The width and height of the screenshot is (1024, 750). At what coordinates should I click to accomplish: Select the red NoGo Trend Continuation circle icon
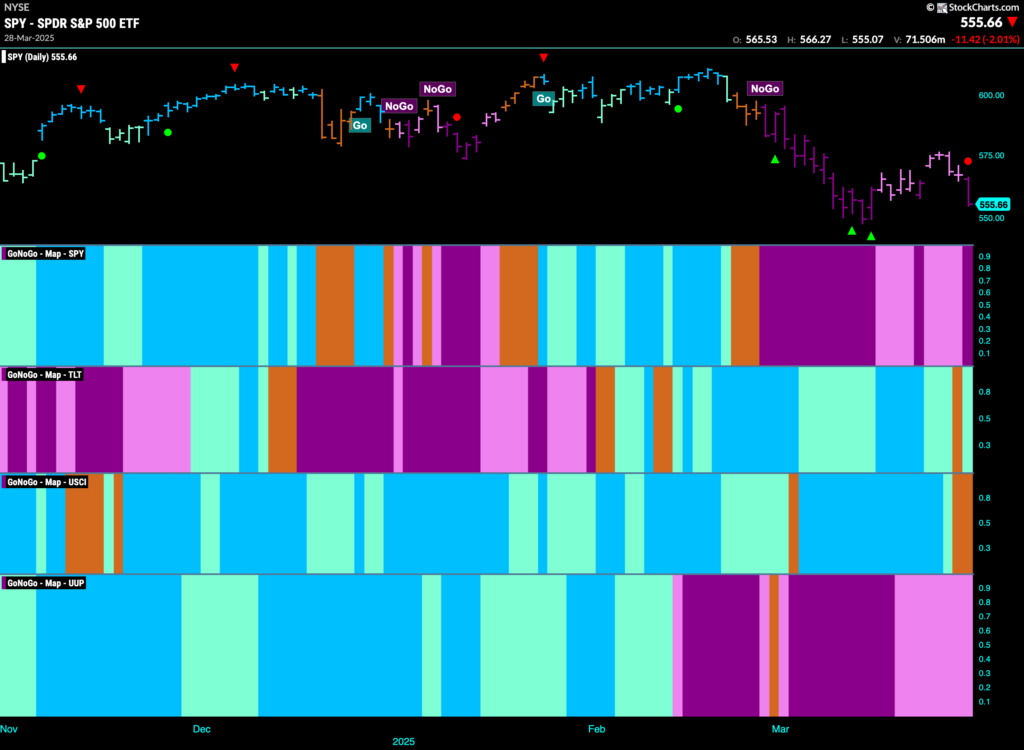458,116
